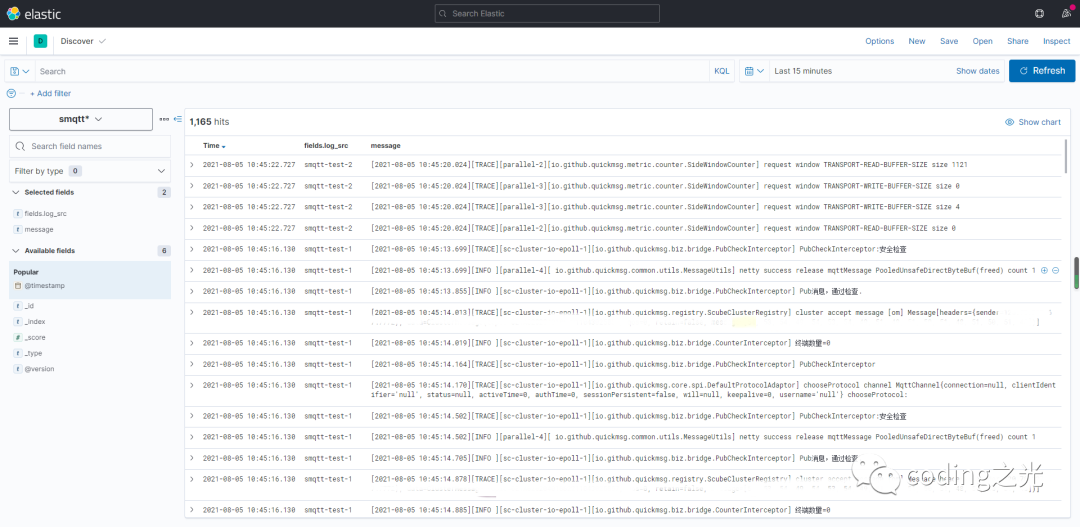Image resolution: width=1080 pixels, height=527 pixels.
Task: Click Share in top menu
Action: pos(1018,41)
